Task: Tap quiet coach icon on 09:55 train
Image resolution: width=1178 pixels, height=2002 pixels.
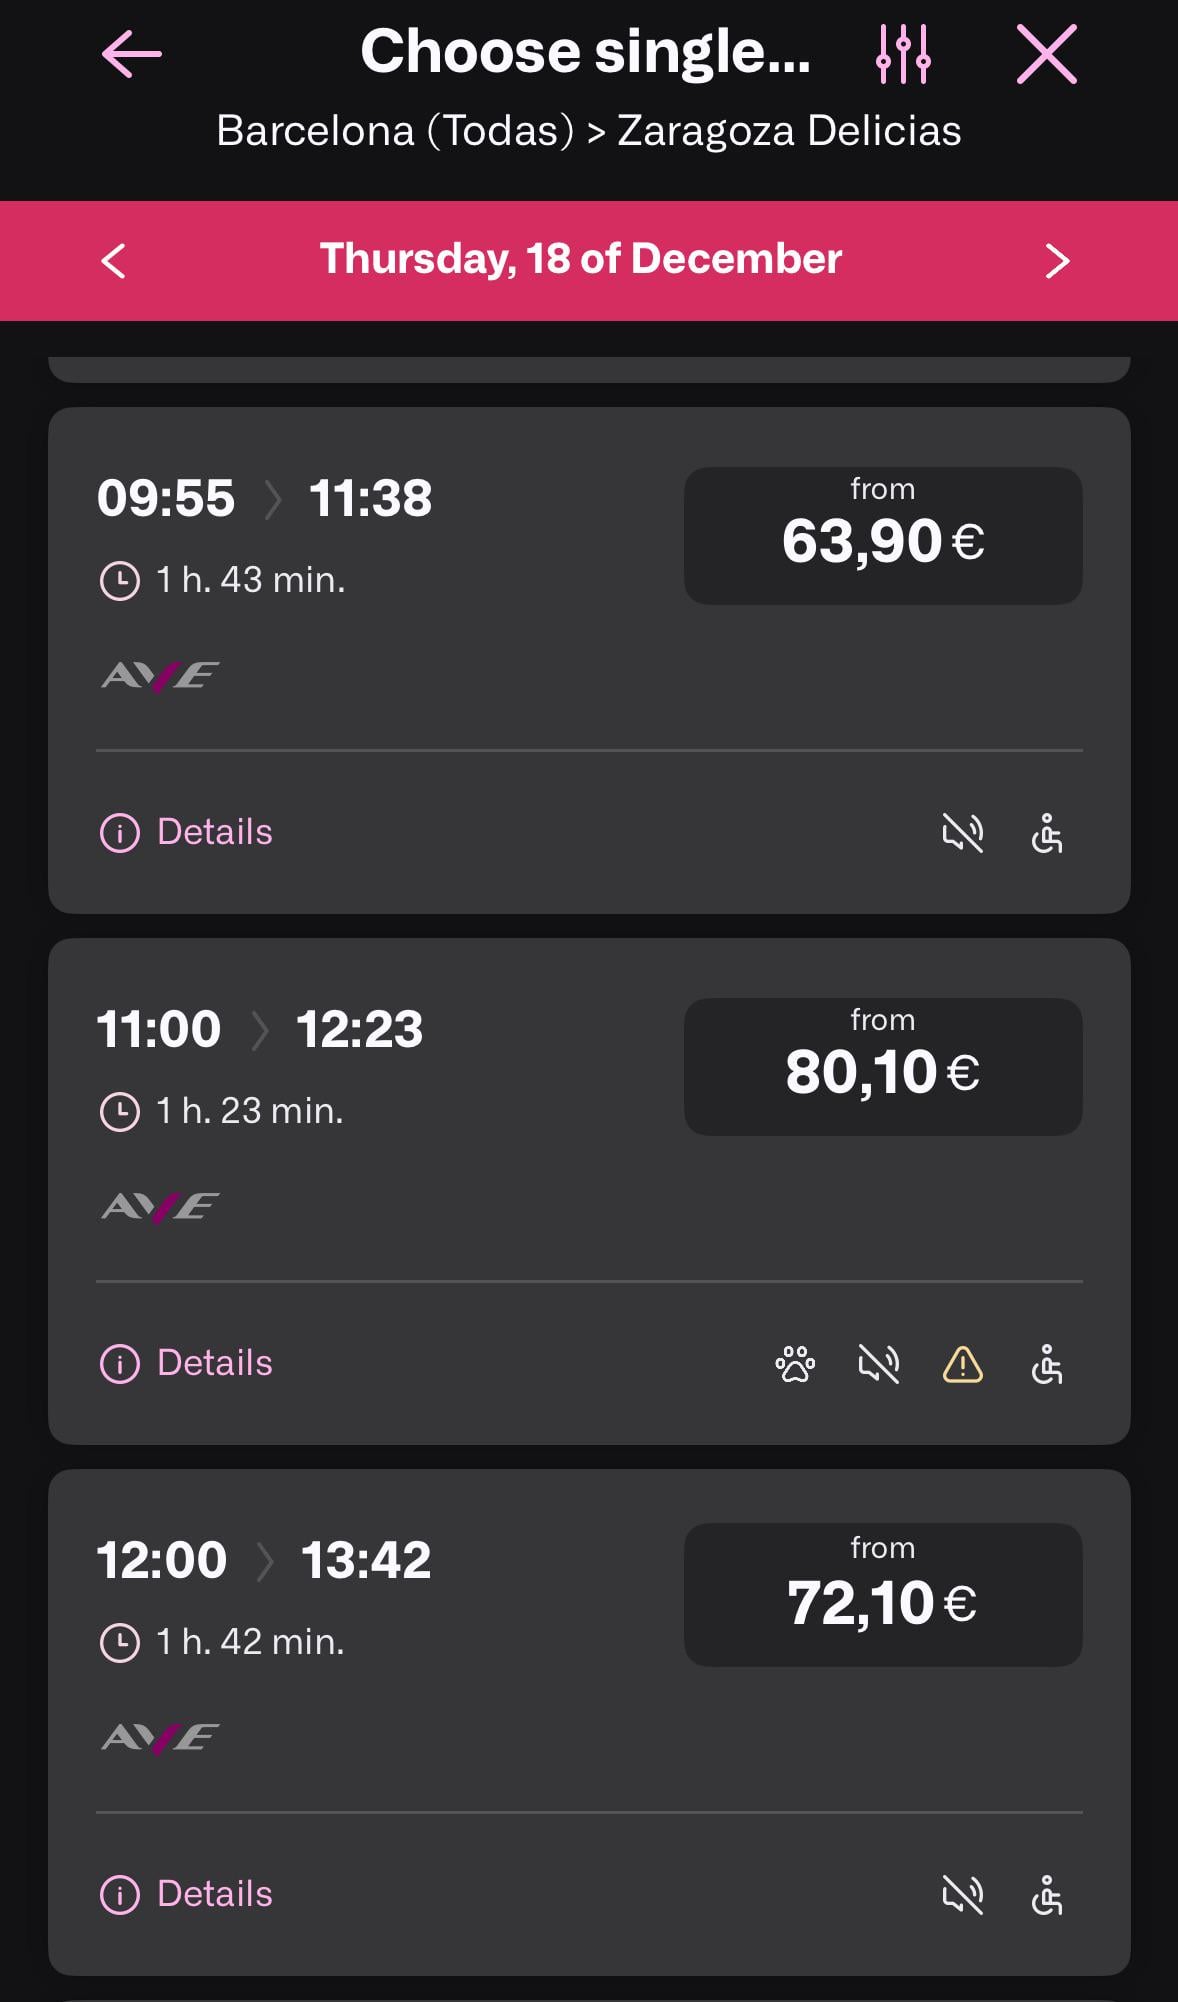Action: pyautogui.click(x=963, y=833)
